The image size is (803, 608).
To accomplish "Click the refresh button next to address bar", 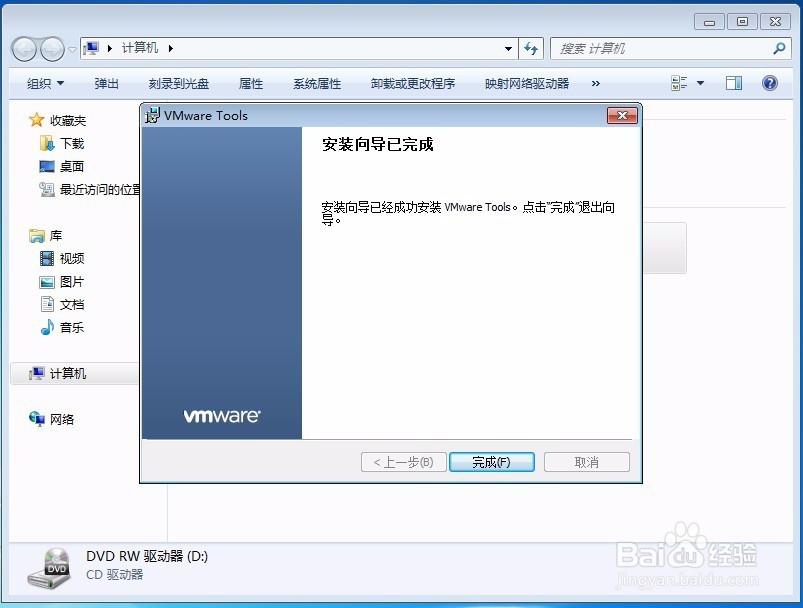I will coord(531,49).
